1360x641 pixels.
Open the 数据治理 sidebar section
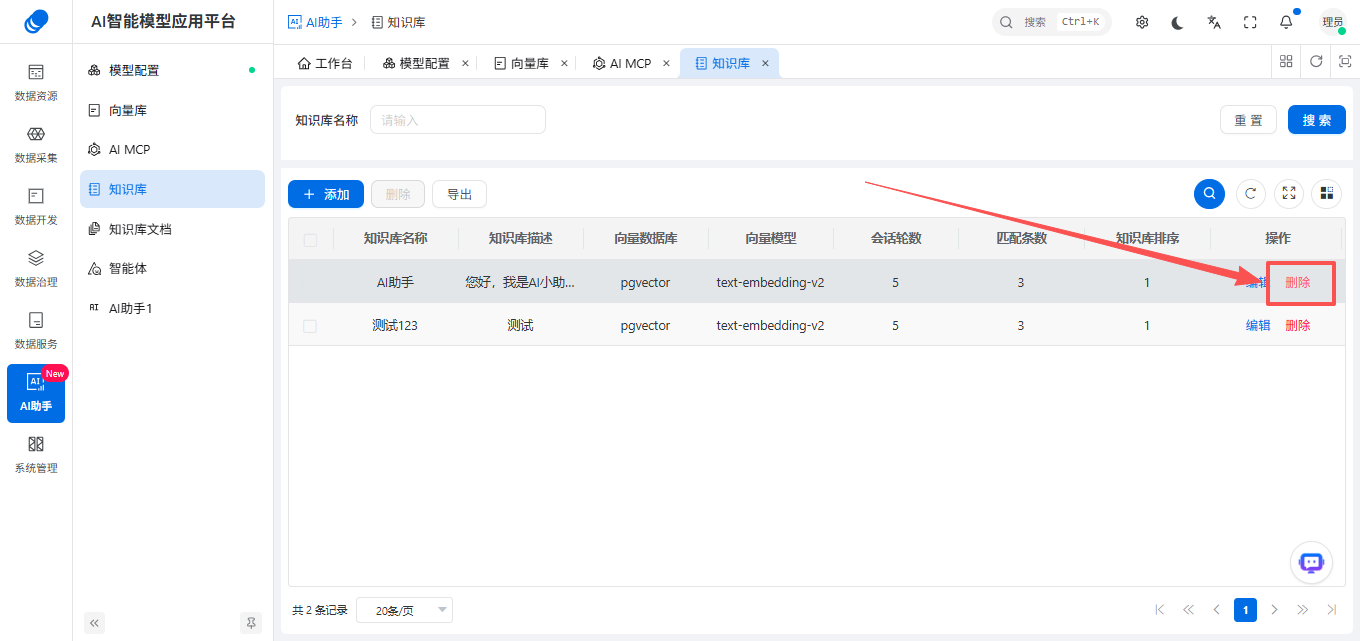point(36,268)
